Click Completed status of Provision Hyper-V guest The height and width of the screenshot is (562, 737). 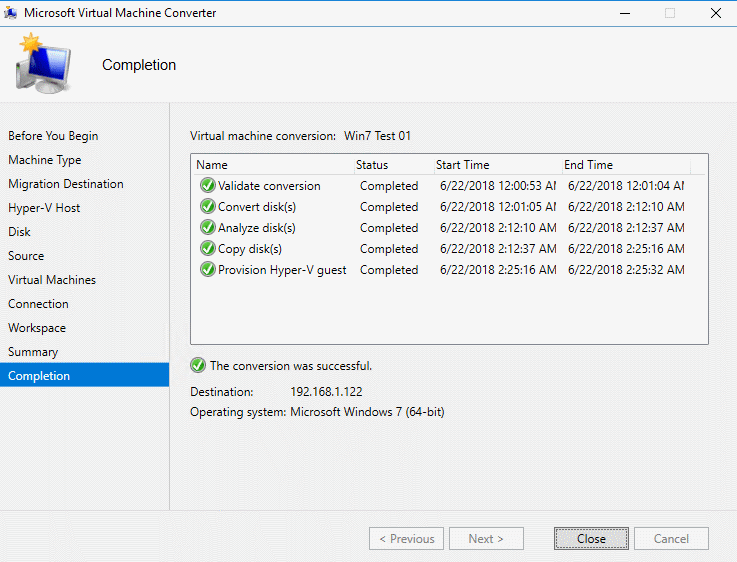(389, 270)
